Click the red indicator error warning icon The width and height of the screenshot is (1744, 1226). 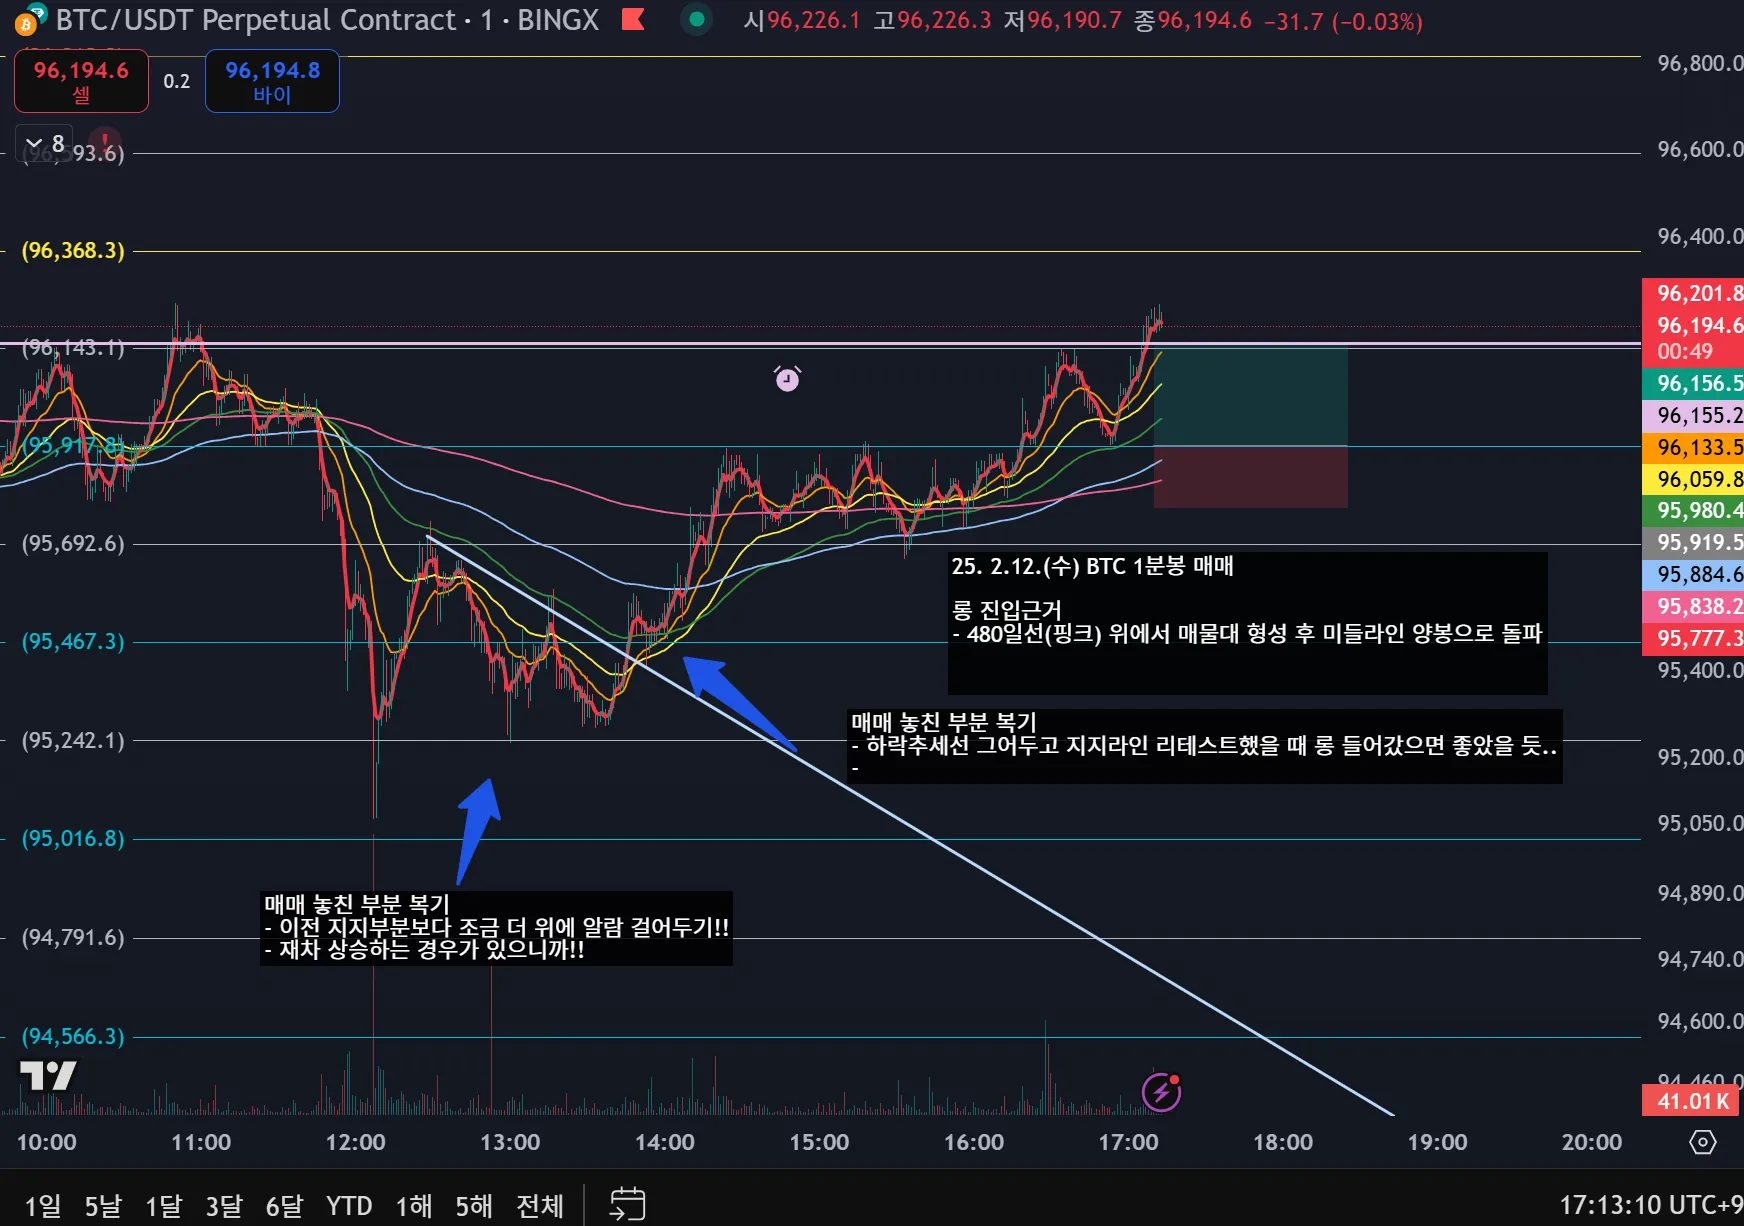[104, 142]
